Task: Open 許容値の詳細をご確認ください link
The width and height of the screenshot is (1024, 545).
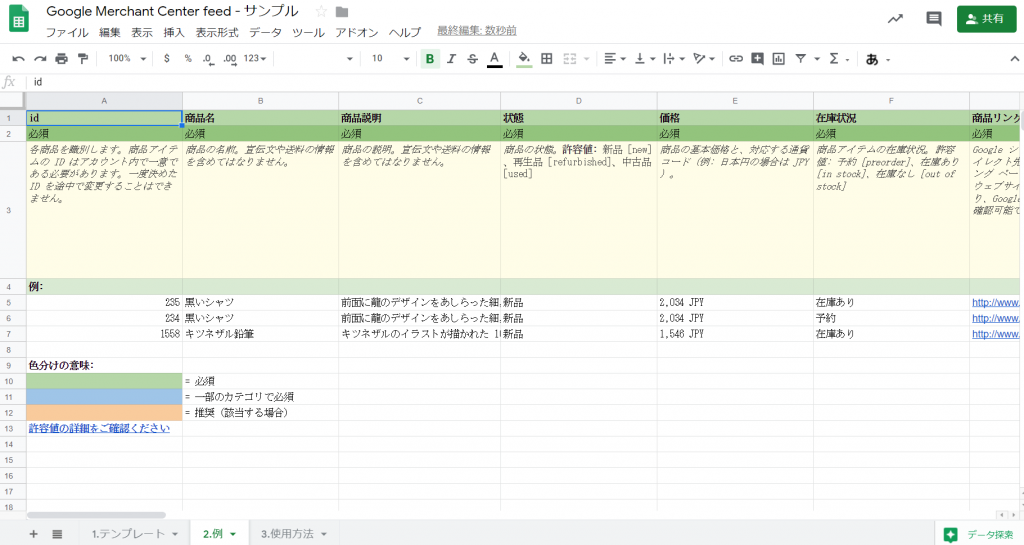Action: (99, 428)
